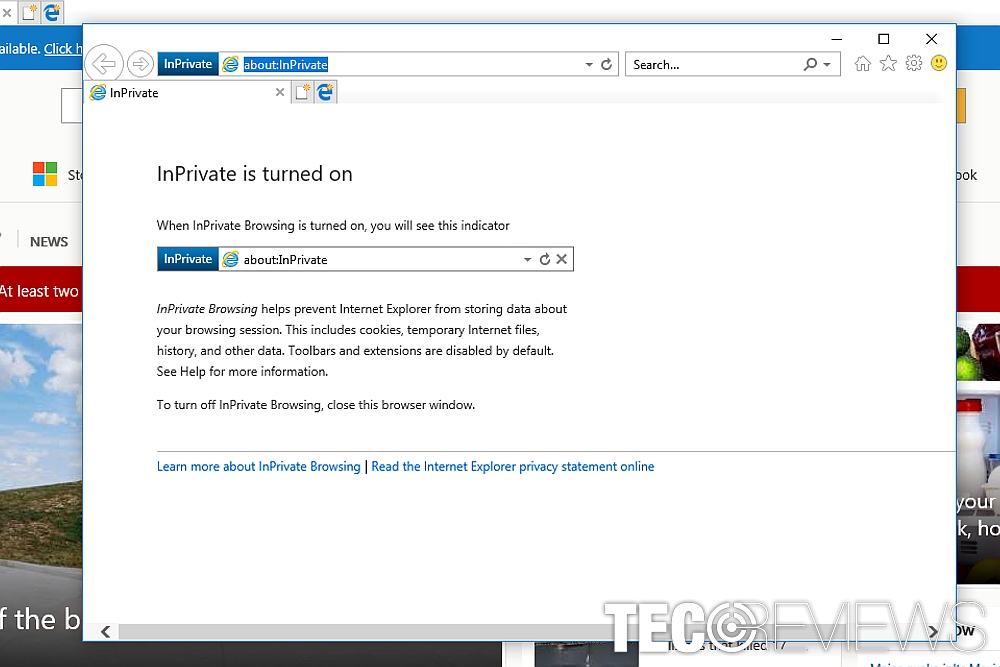Minimize the InPrivate window
The image size is (1000, 667).
coord(837,39)
